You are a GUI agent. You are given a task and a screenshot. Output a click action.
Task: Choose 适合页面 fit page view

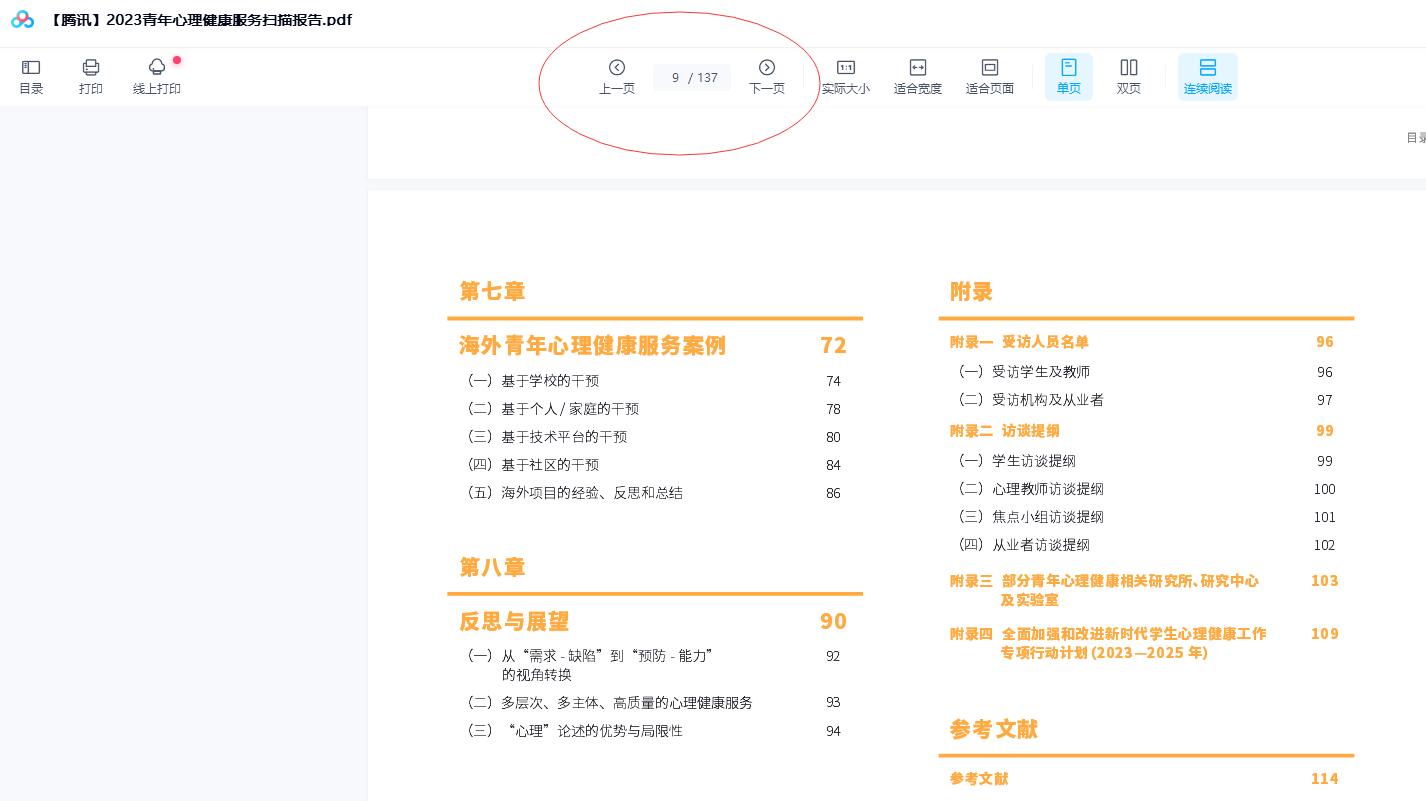pyautogui.click(x=989, y=77)
